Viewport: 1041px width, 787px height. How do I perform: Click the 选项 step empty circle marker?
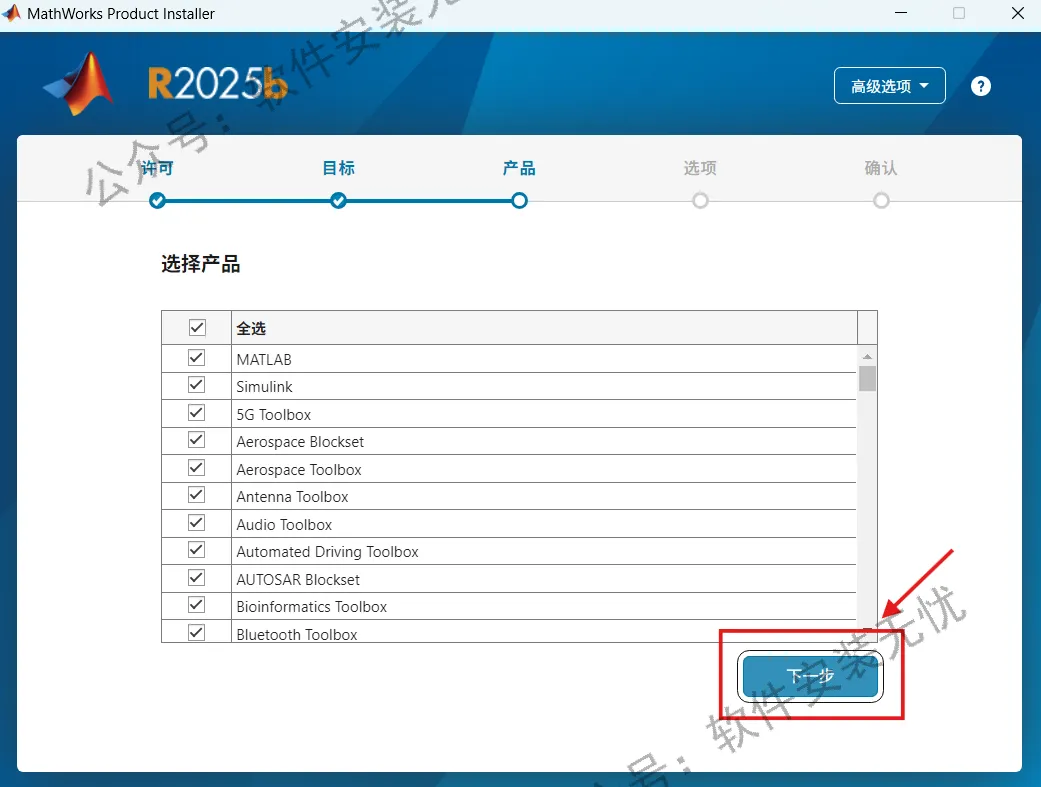pyautogui.click(x=700, y=201)
